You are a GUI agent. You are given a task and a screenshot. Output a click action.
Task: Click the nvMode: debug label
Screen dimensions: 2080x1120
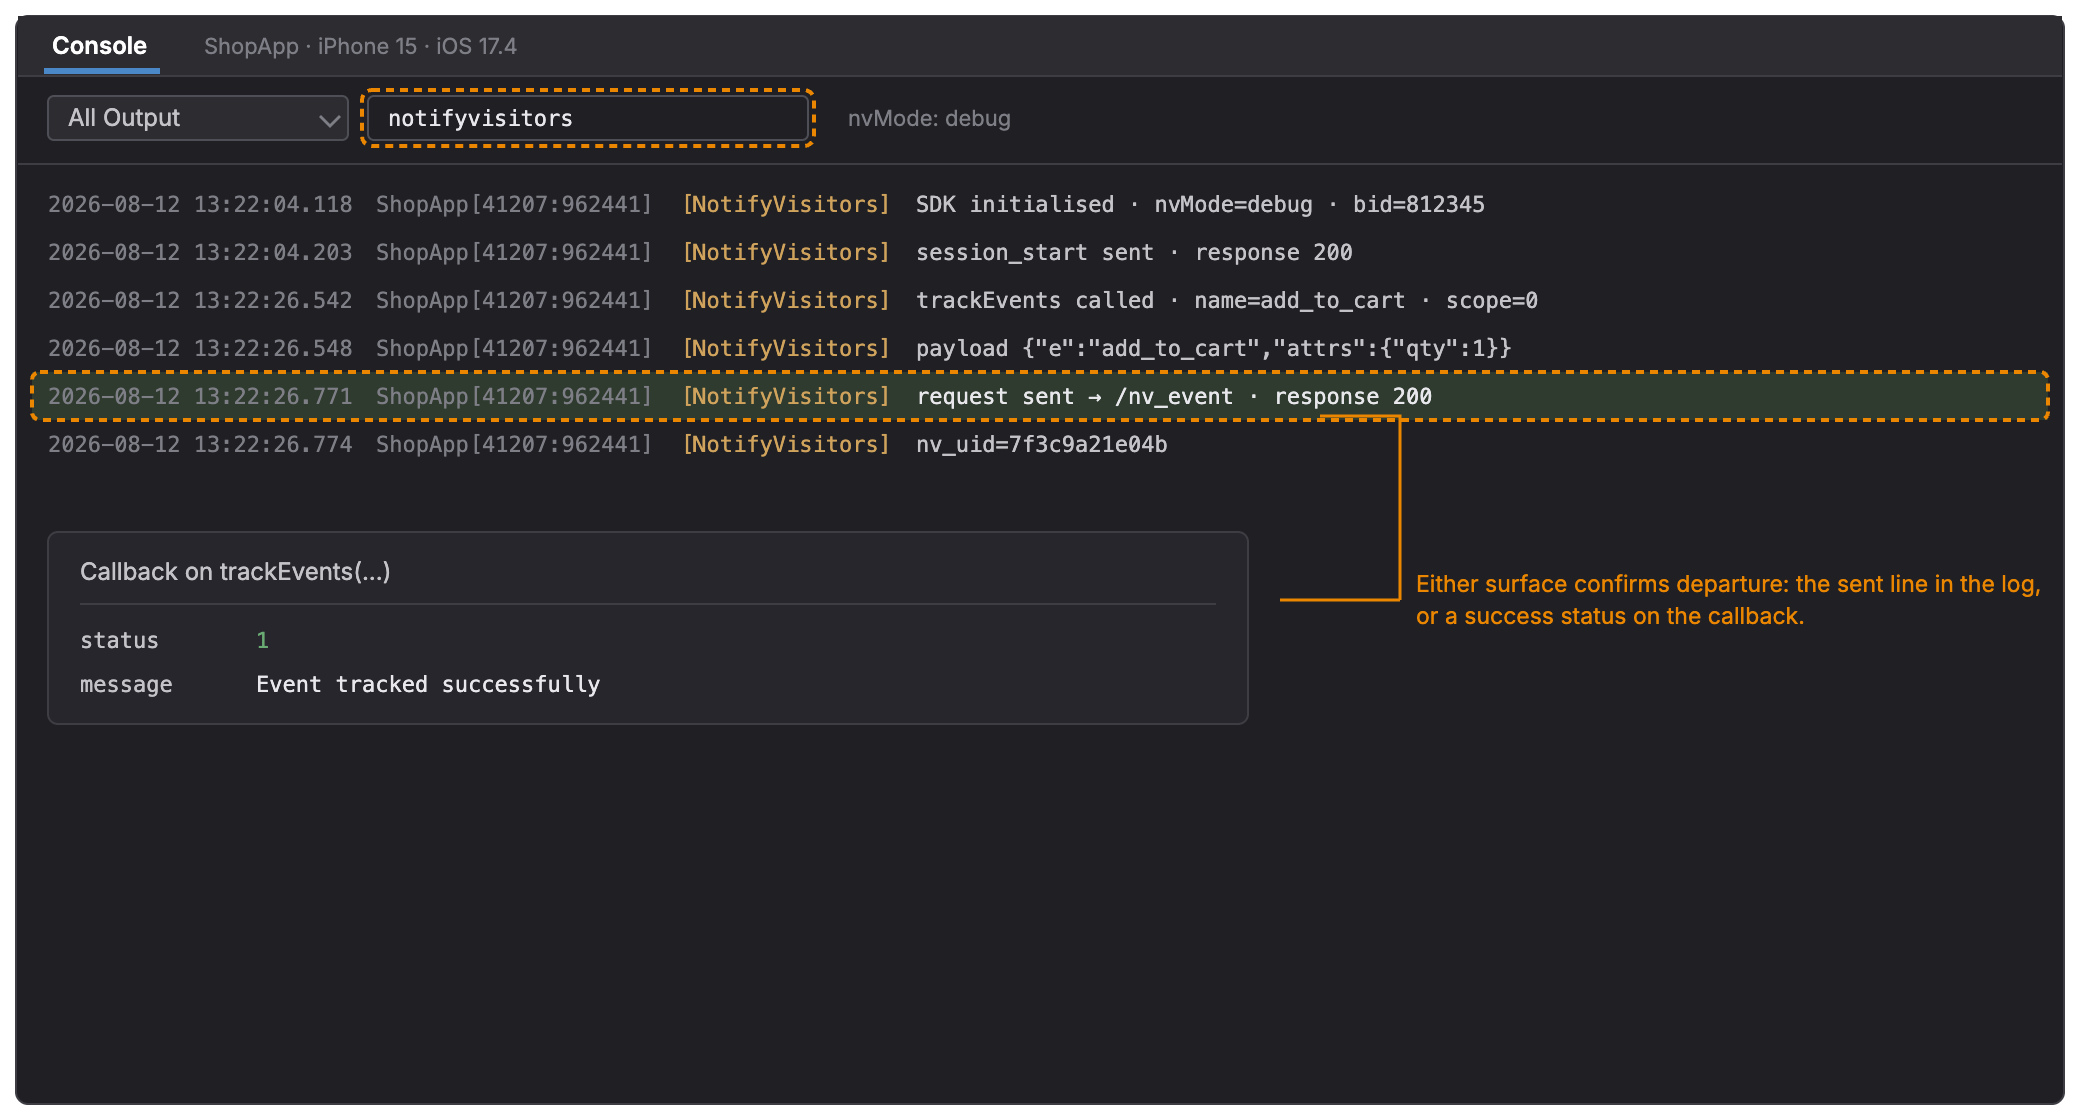click(929, 118)
